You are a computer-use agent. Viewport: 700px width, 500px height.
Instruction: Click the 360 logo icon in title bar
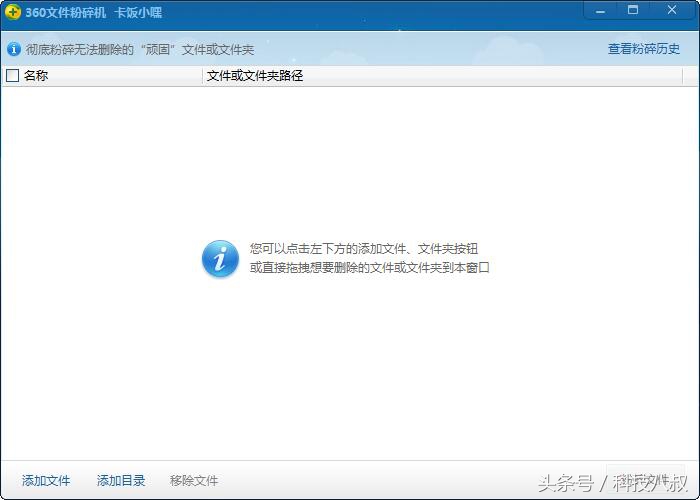(13, 12)
